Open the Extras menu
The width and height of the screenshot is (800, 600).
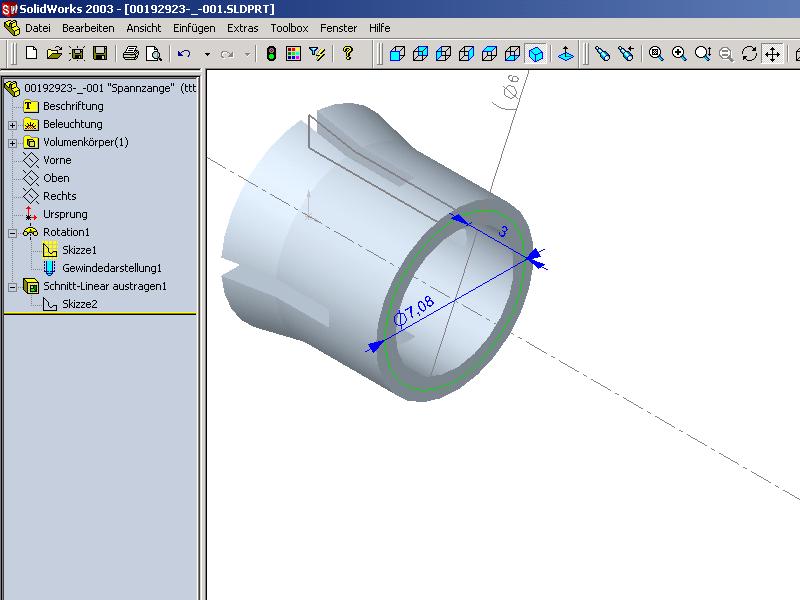[242, 28]
